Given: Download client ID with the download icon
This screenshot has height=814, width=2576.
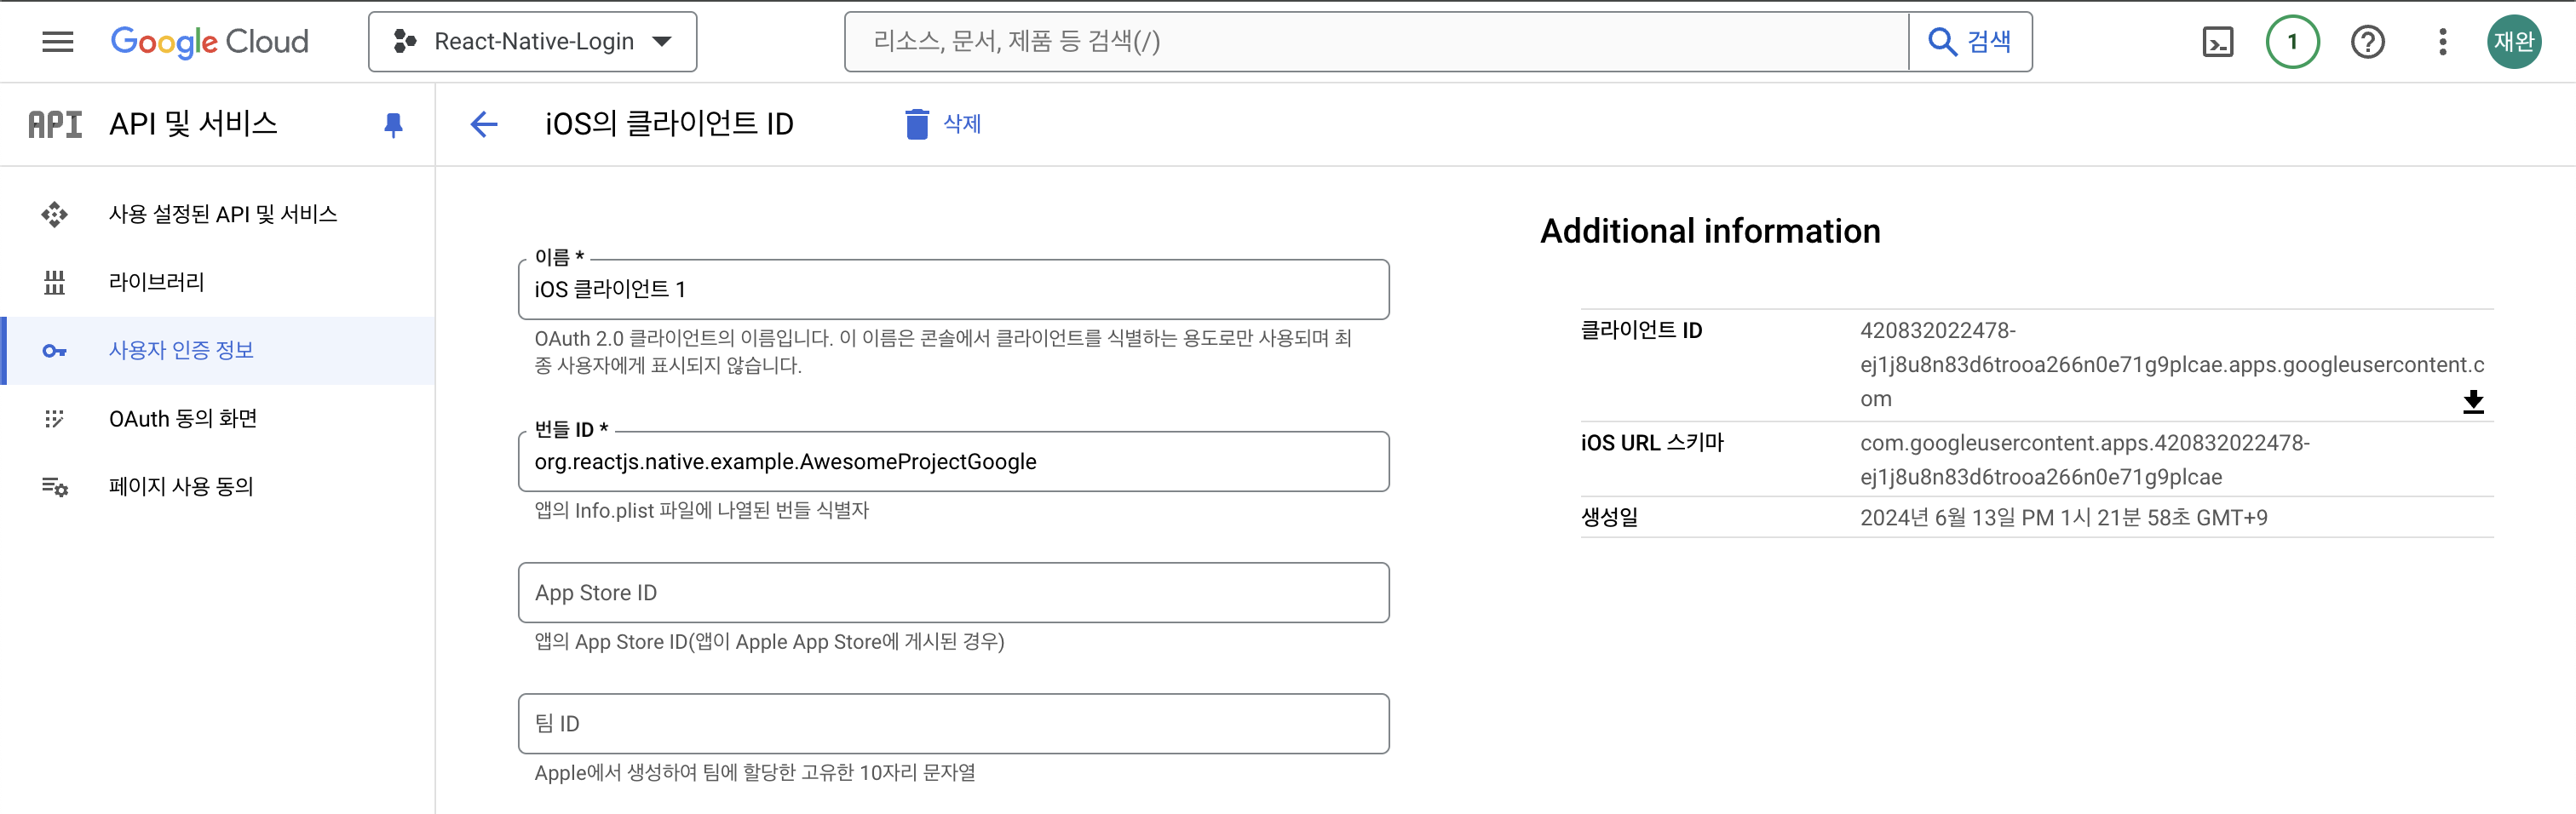Looking at the screenshot, I should tap(2473, 401).
